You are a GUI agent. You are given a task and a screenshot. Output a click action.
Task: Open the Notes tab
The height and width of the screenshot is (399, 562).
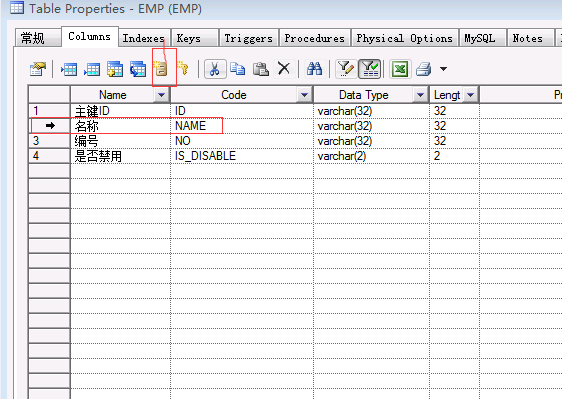click(x=530, y=38)
